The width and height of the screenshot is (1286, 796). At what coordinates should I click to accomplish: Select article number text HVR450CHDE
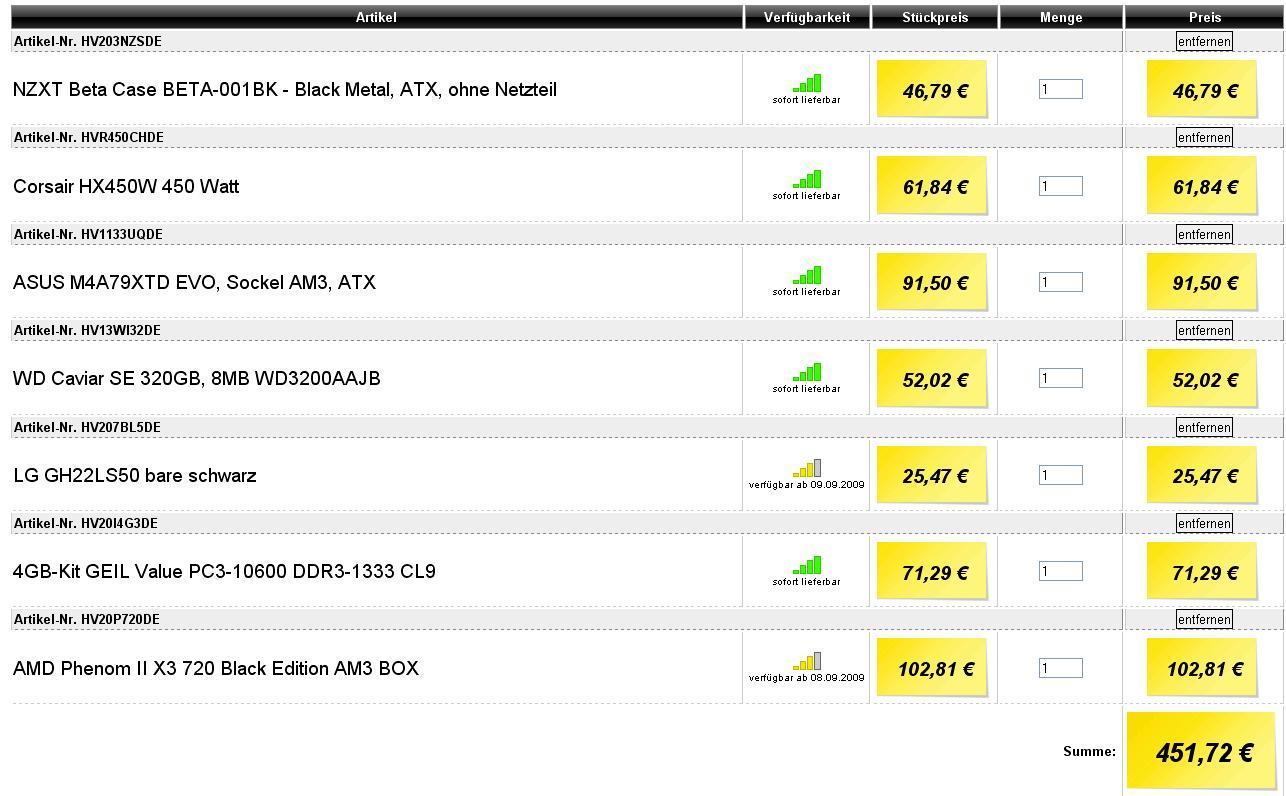point(122,137)
